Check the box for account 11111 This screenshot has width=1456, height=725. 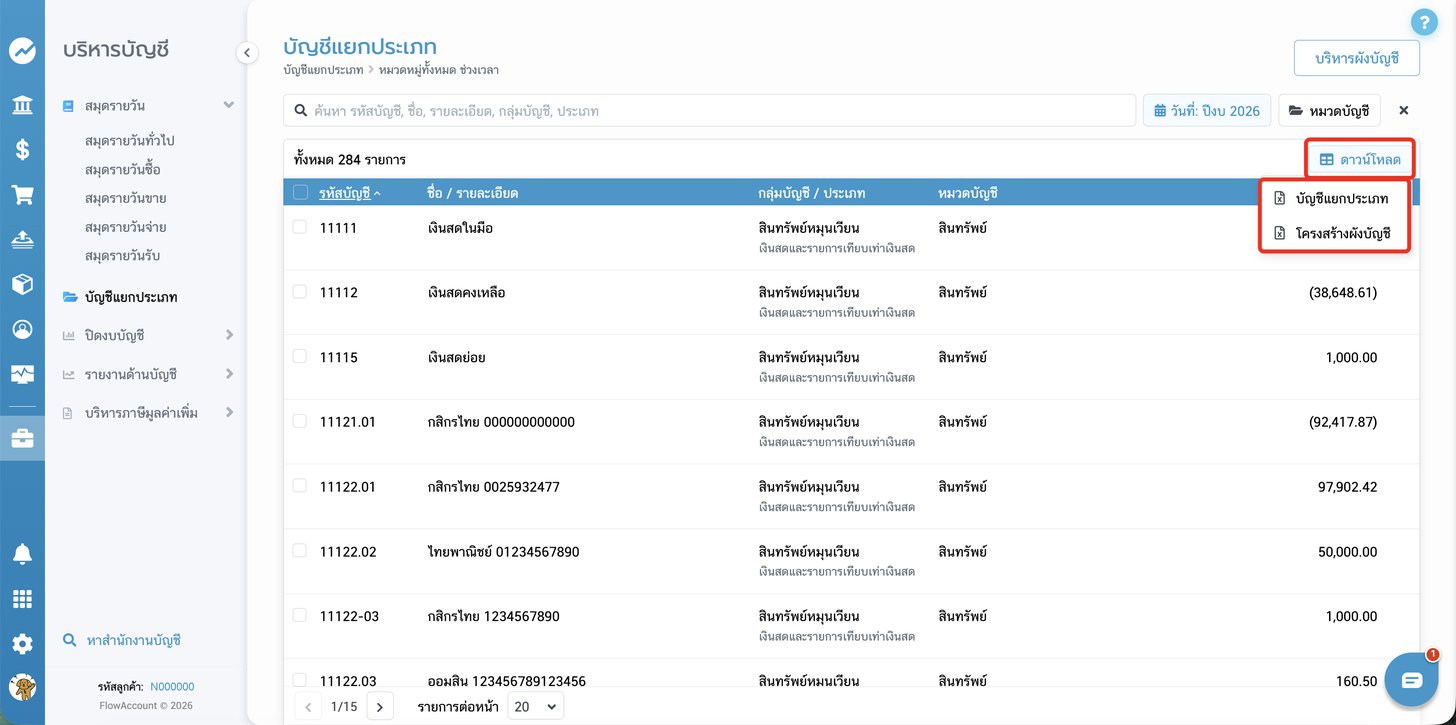pos(300,227)
